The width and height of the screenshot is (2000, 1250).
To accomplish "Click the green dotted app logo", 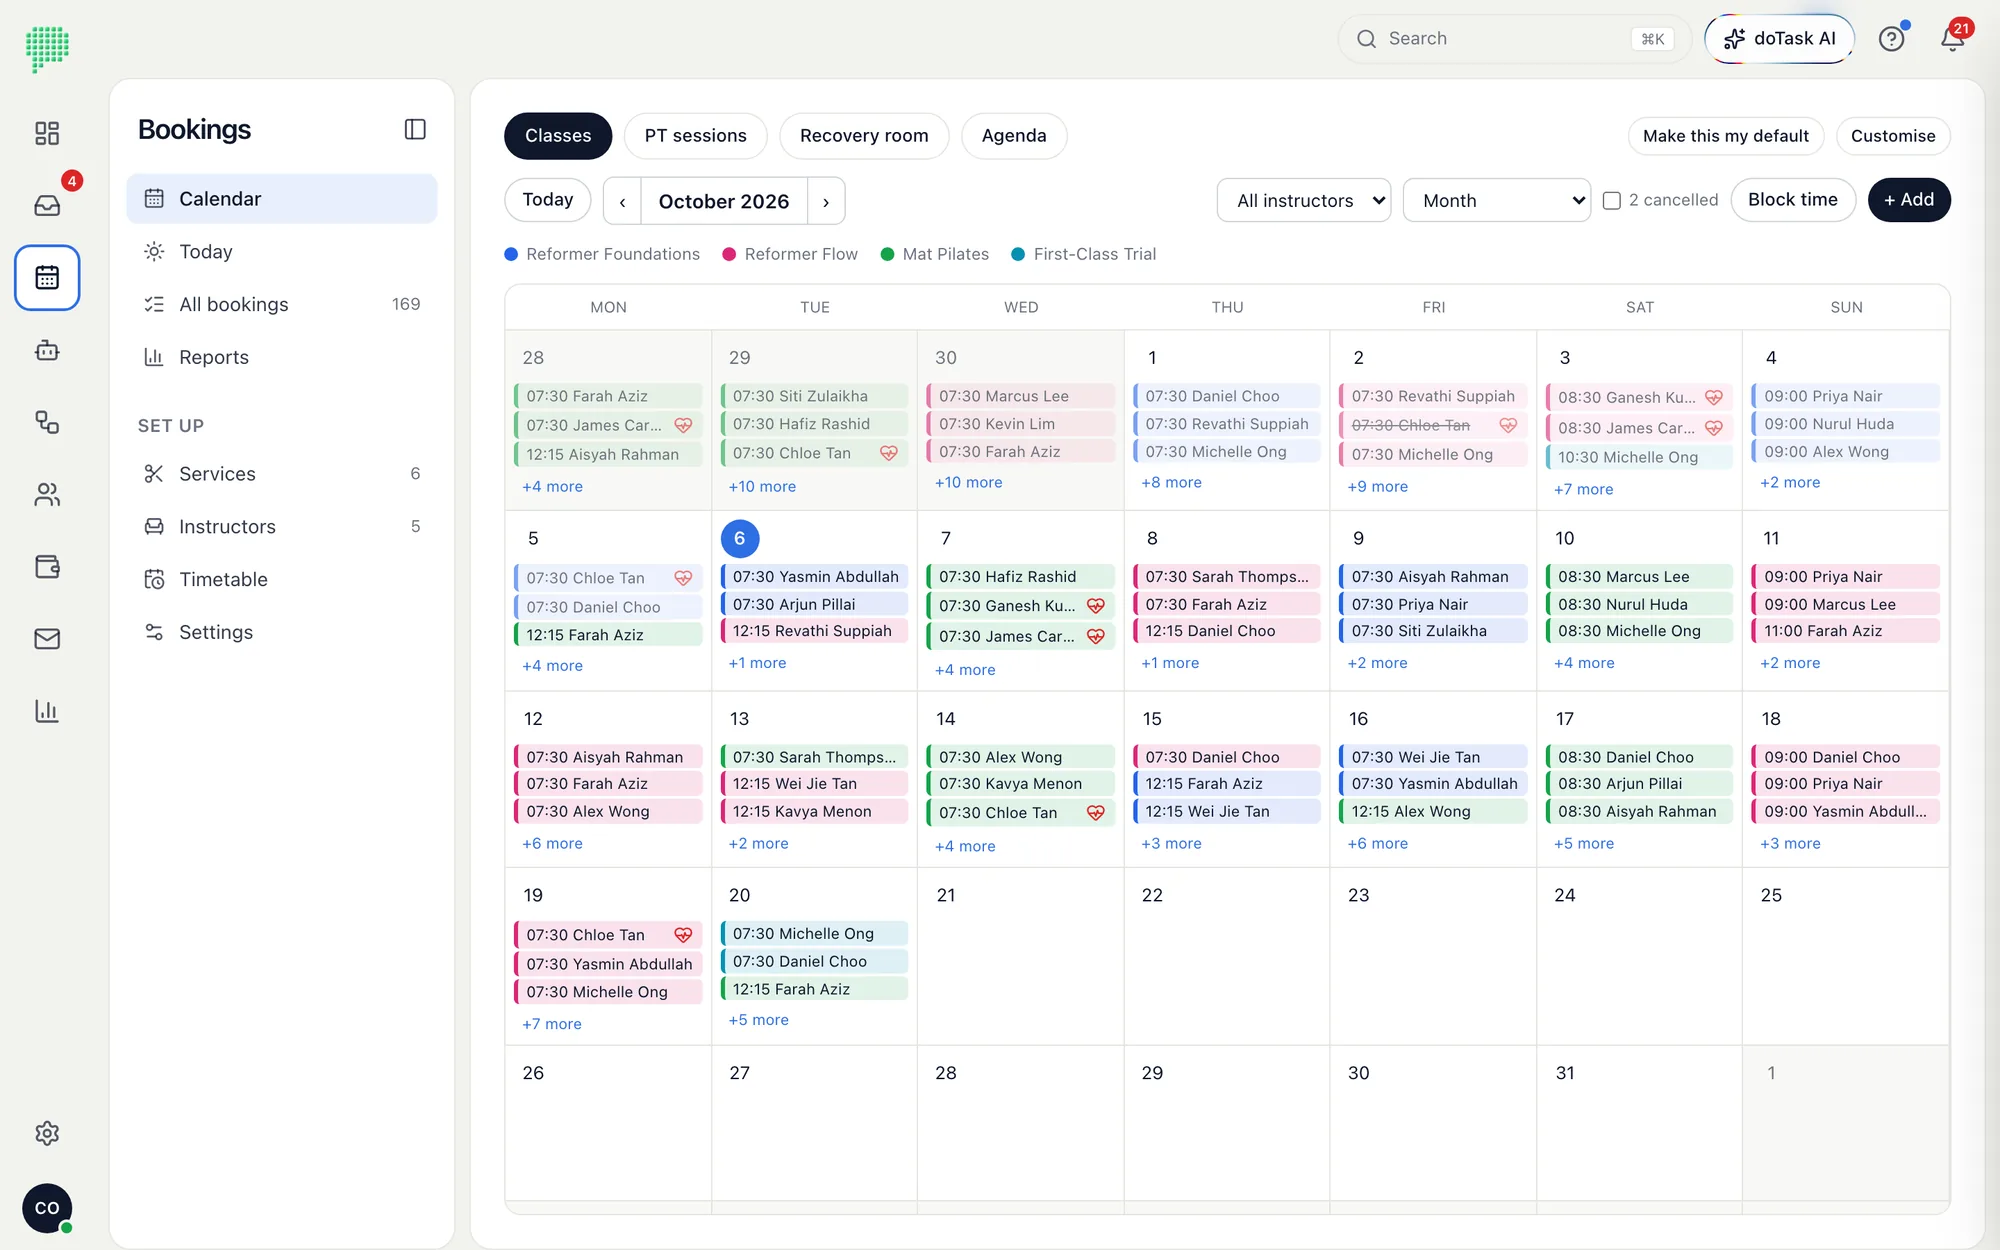I will coord(47,48).
